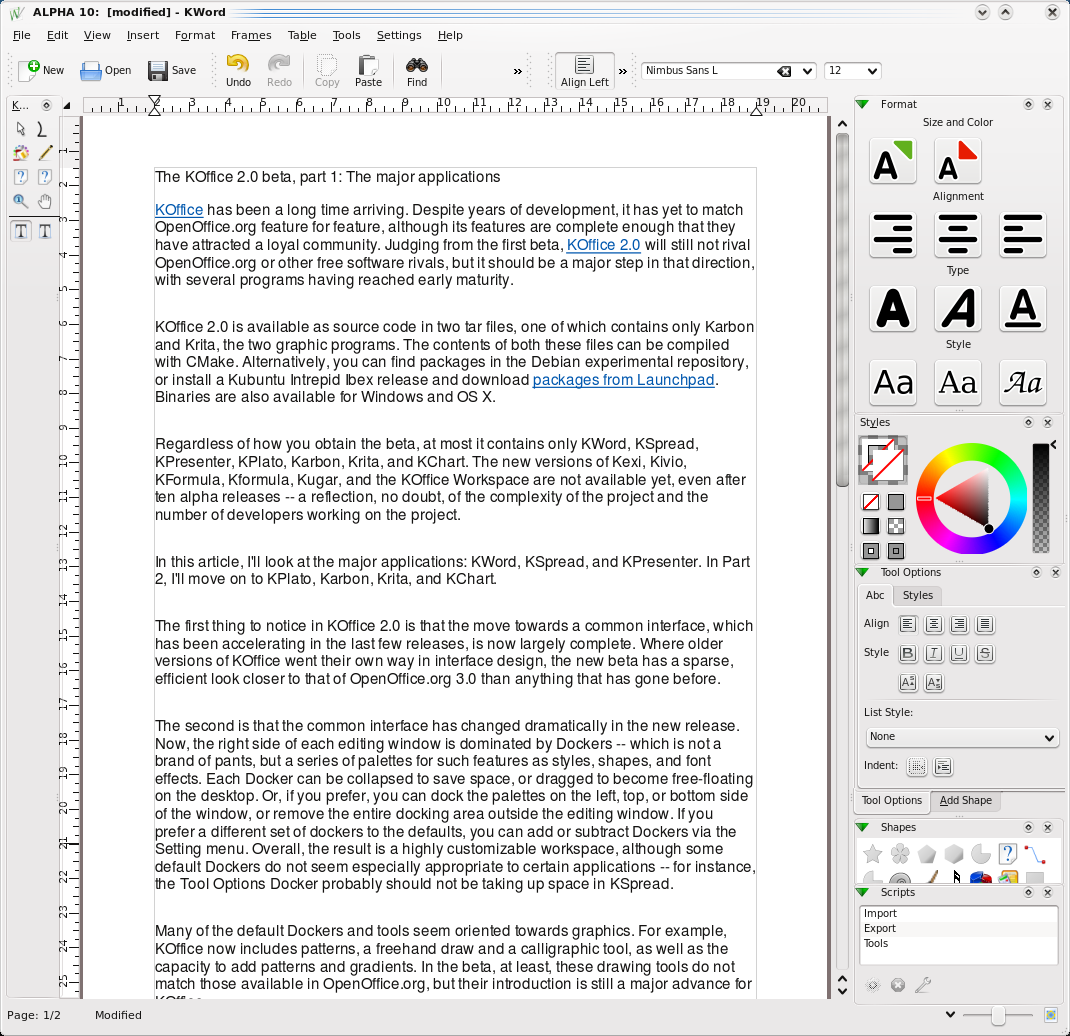Collapse the Format docker panel
This screenshot has height=1036, width=1070.
tap(862, 104)
